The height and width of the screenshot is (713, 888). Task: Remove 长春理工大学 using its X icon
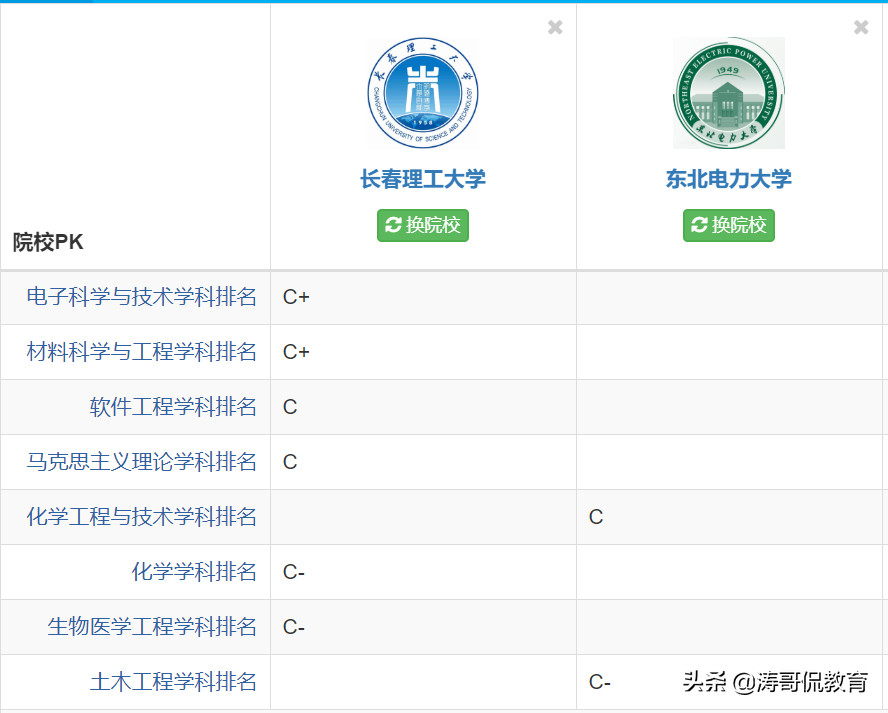tap(555, 27)
